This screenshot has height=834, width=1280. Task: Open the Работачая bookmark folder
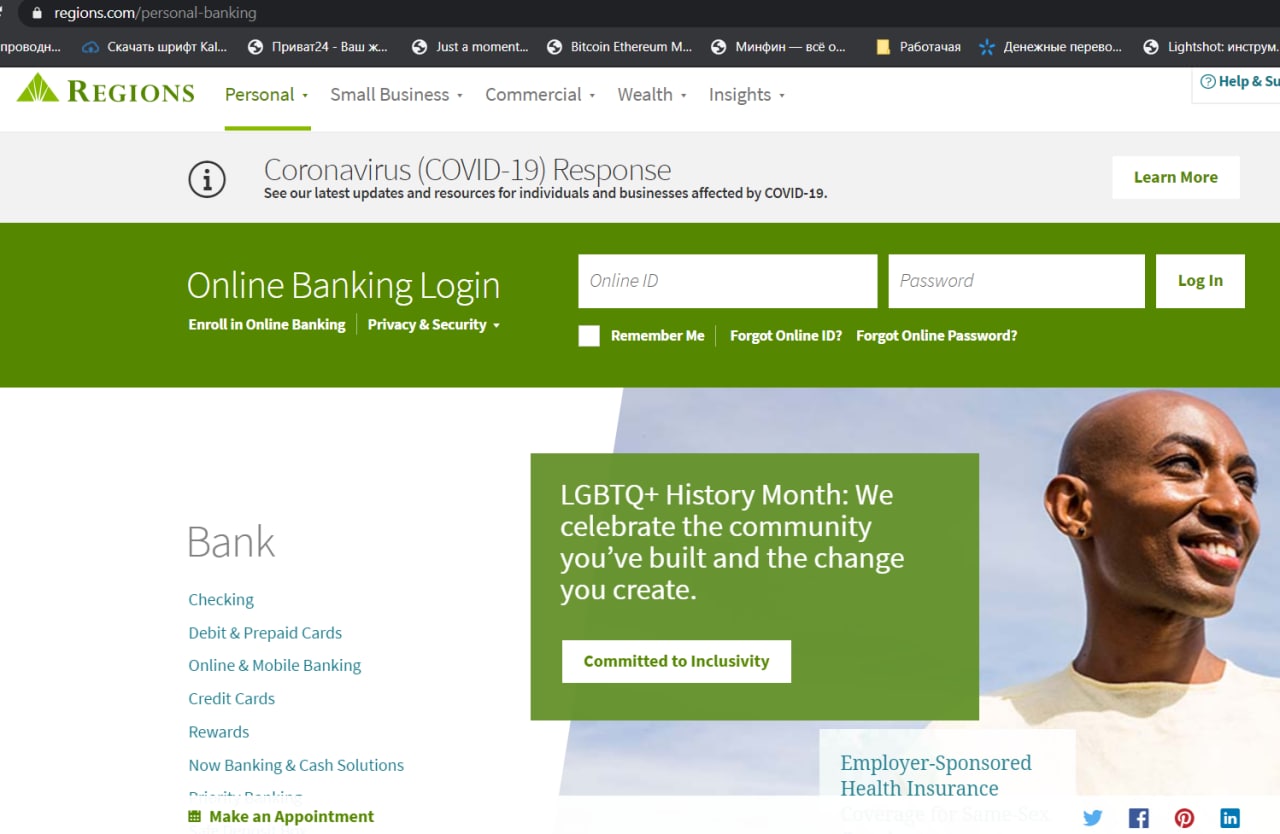[x=918, y=46]
